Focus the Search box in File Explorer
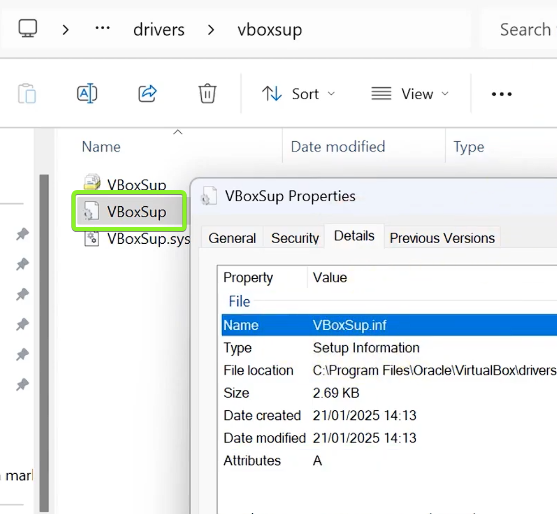Image resolution: width=557 pixels, height=514 pixels. pyautogui.click(x=520, y=29)
